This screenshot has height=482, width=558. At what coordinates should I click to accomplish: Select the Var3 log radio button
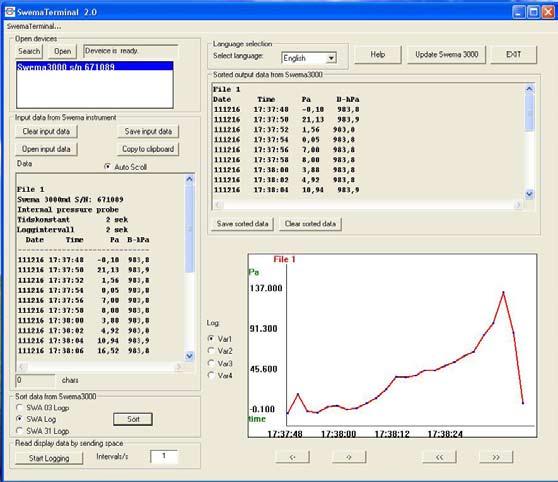(211, 363)
